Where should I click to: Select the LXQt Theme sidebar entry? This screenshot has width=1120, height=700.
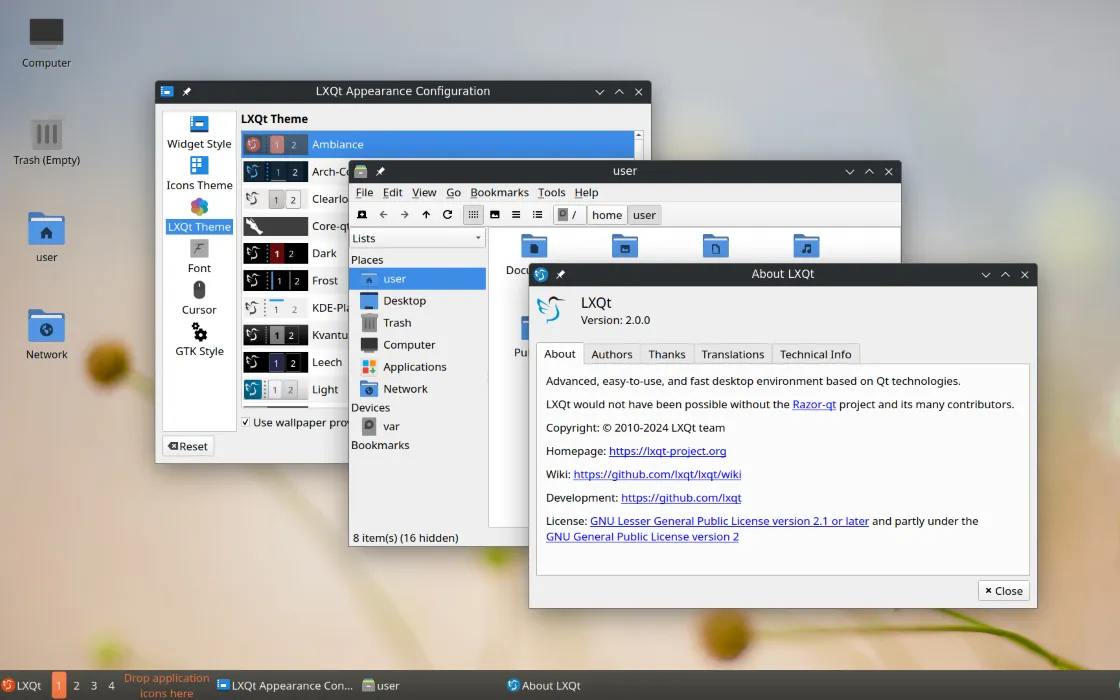(x=199, y=216)
